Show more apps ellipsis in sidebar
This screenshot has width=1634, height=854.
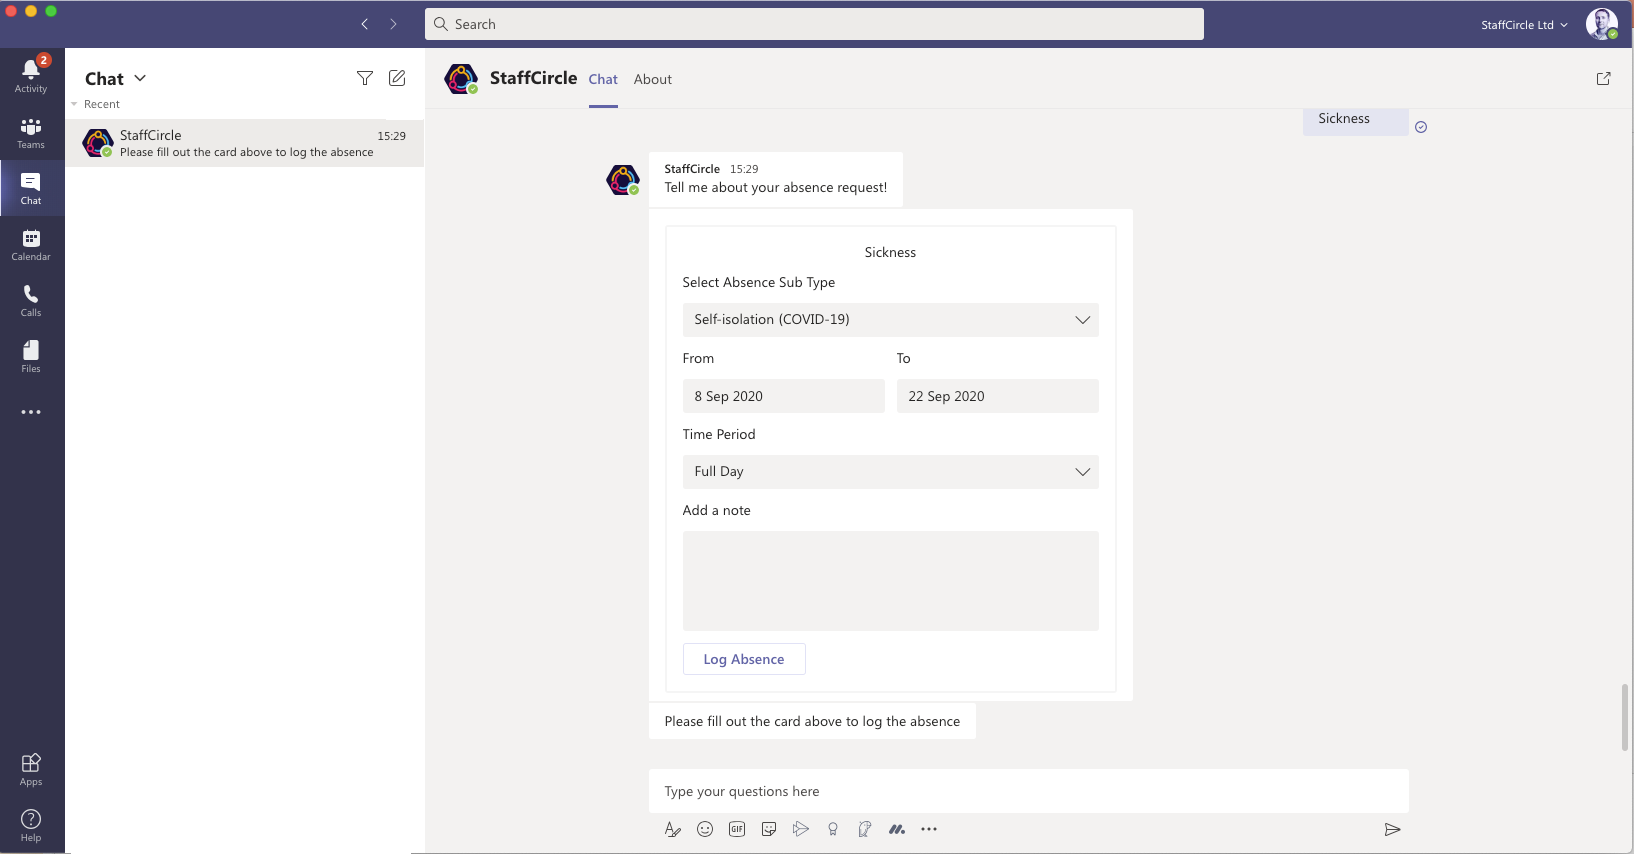31,412
